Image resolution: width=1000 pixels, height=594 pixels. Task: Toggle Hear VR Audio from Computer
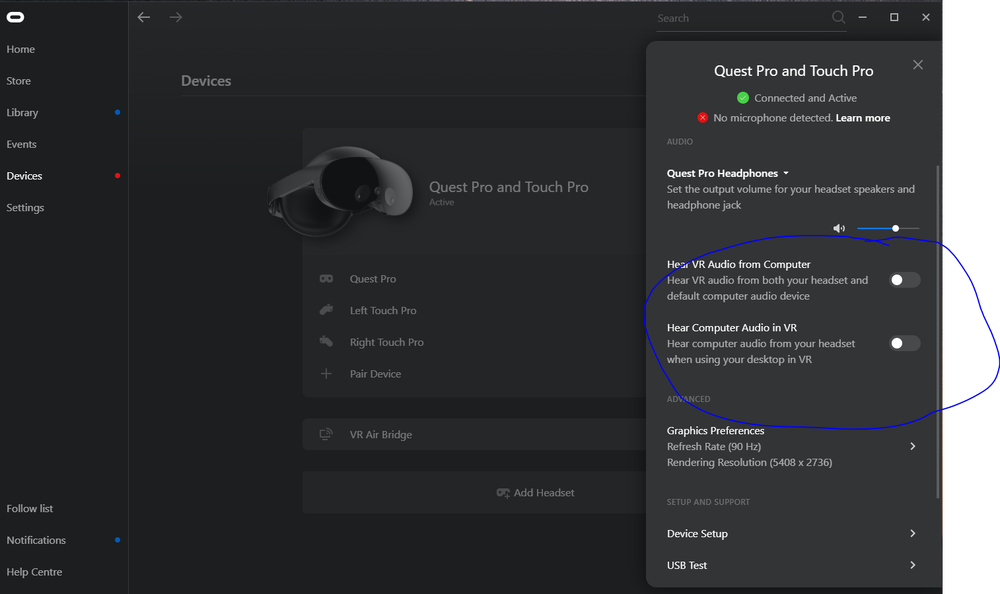tap(904, 280)
